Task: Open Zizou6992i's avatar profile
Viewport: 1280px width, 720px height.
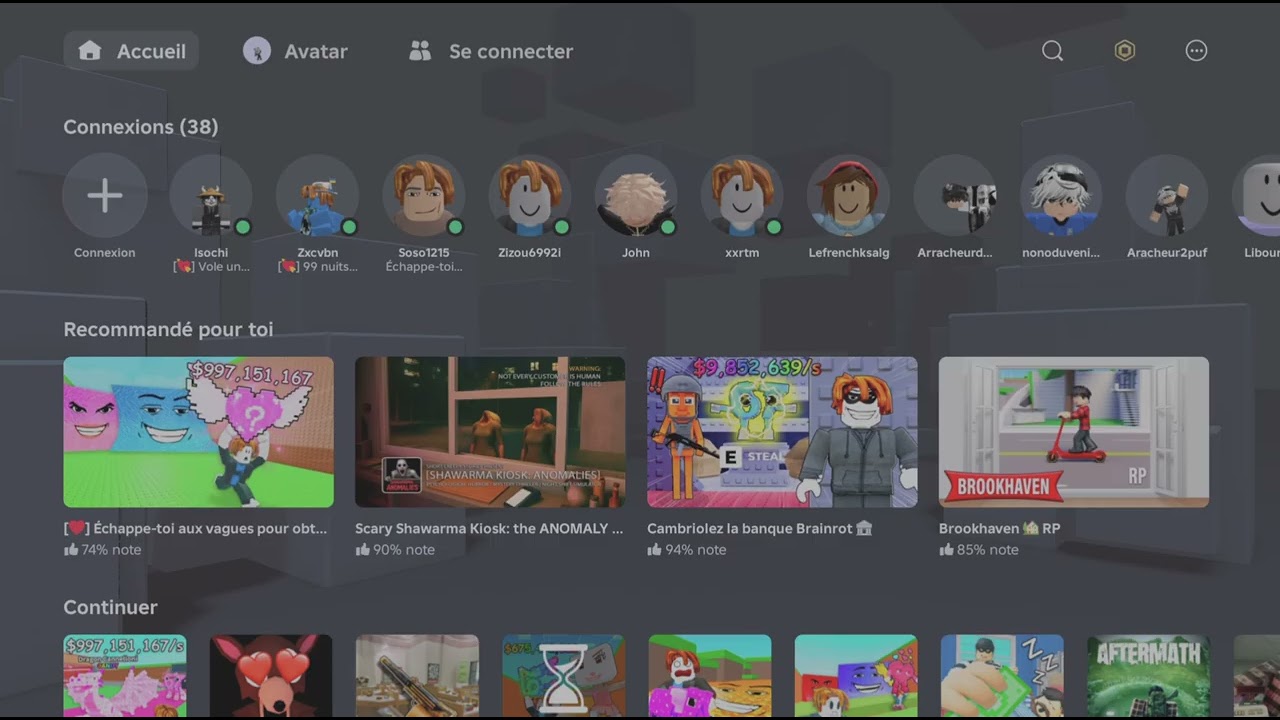Action: click(529, 196)
